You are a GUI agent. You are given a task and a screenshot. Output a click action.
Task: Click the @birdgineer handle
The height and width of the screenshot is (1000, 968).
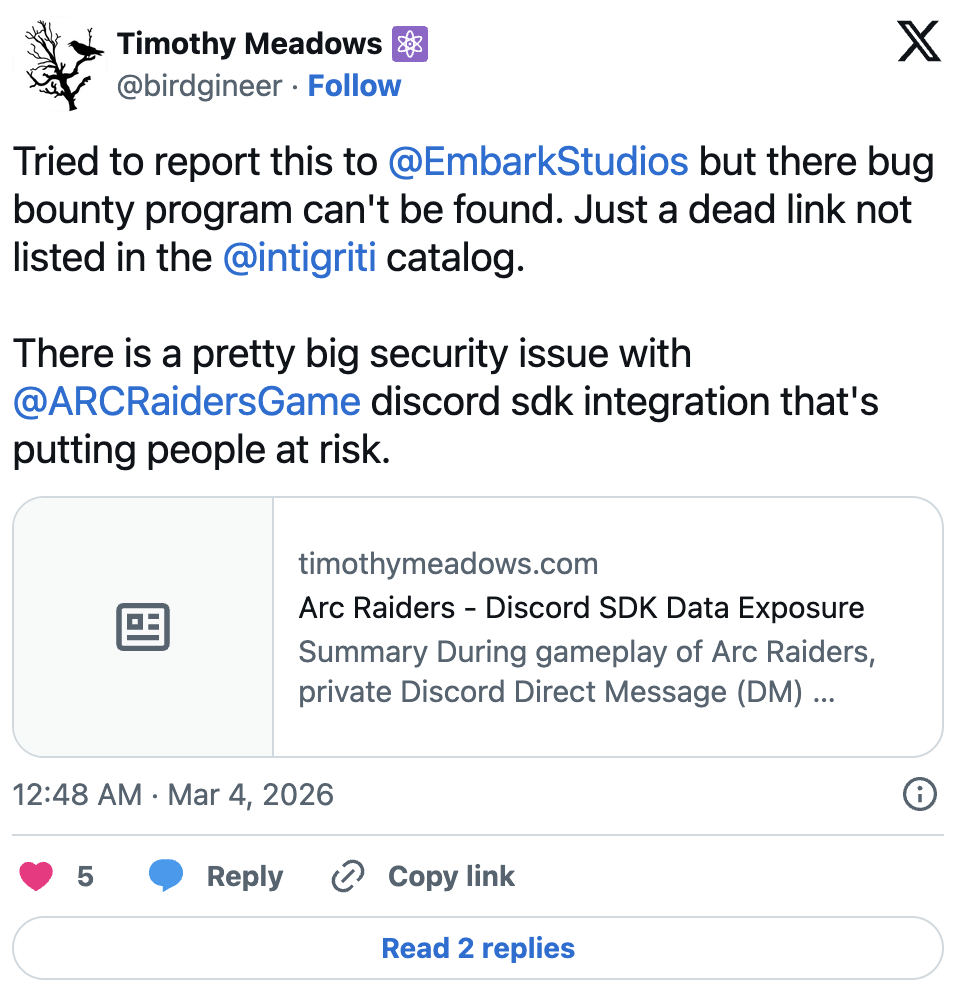(x=199, y=86)
